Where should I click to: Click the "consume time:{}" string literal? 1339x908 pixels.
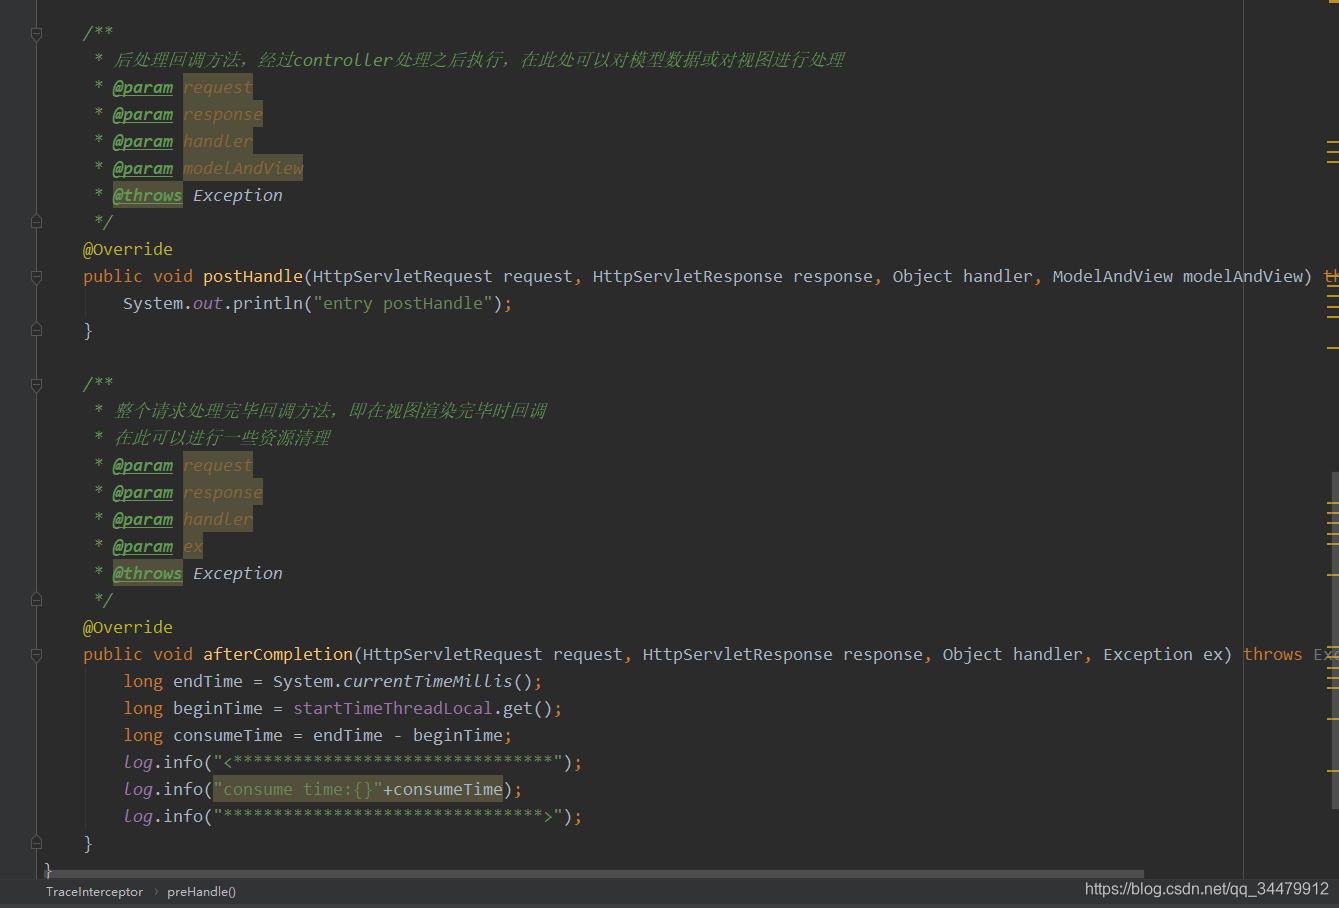pyautogui.click(x=298, y=789)
